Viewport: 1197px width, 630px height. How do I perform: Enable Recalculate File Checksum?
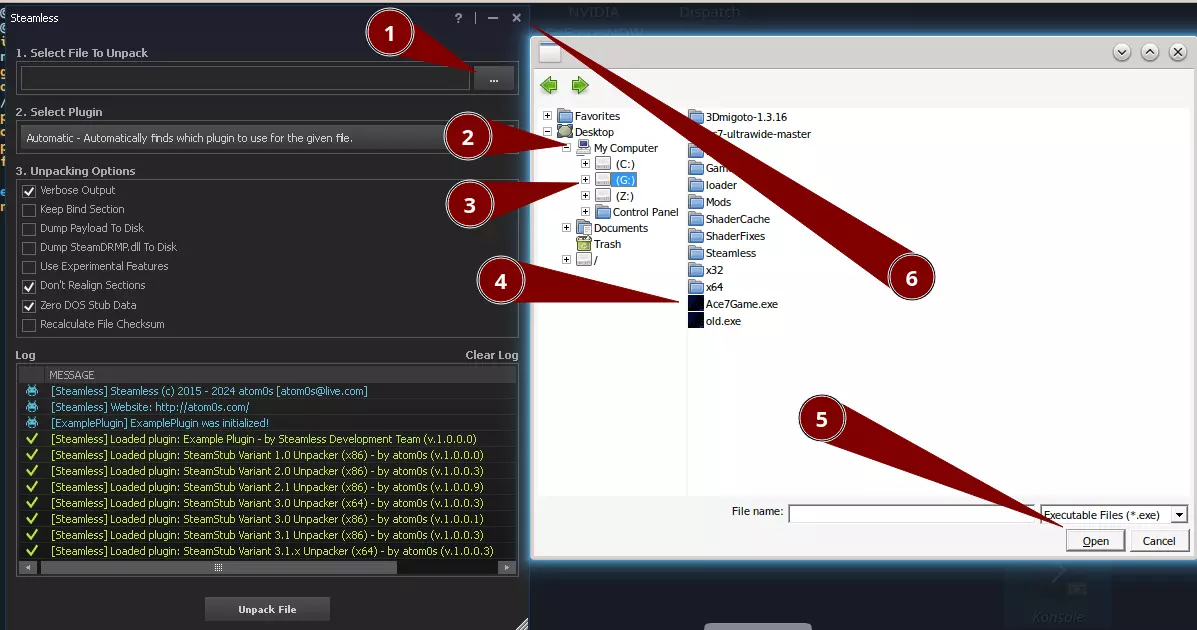[x=29, y=325]
